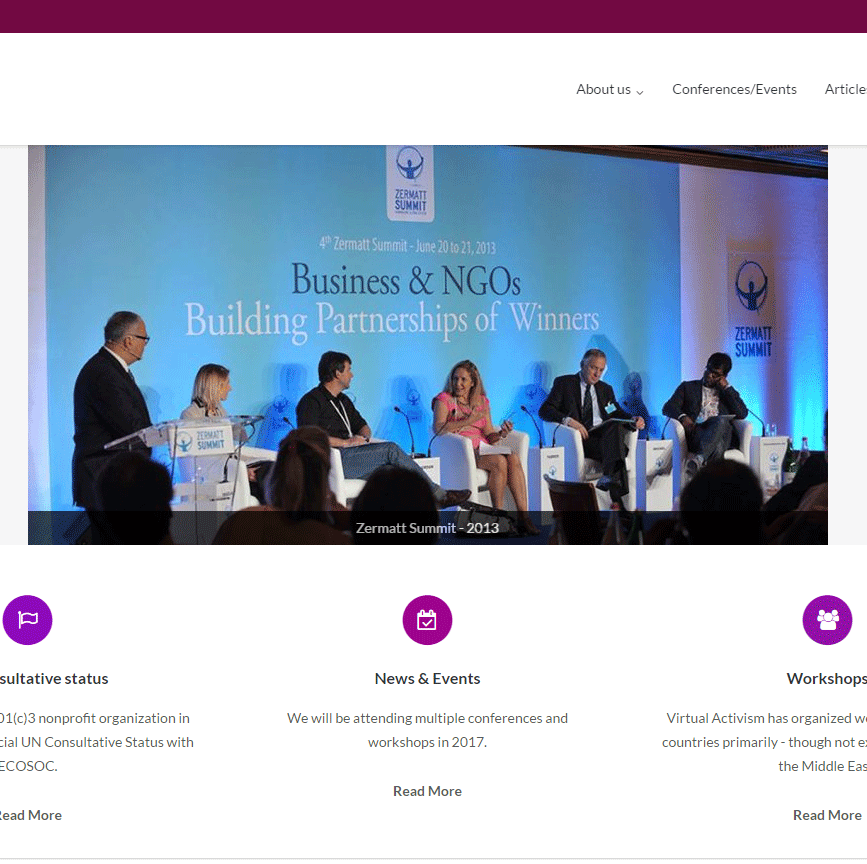The image size is (867, 864).
Task: Click Read More under Workshops
Action: [827, 815]
